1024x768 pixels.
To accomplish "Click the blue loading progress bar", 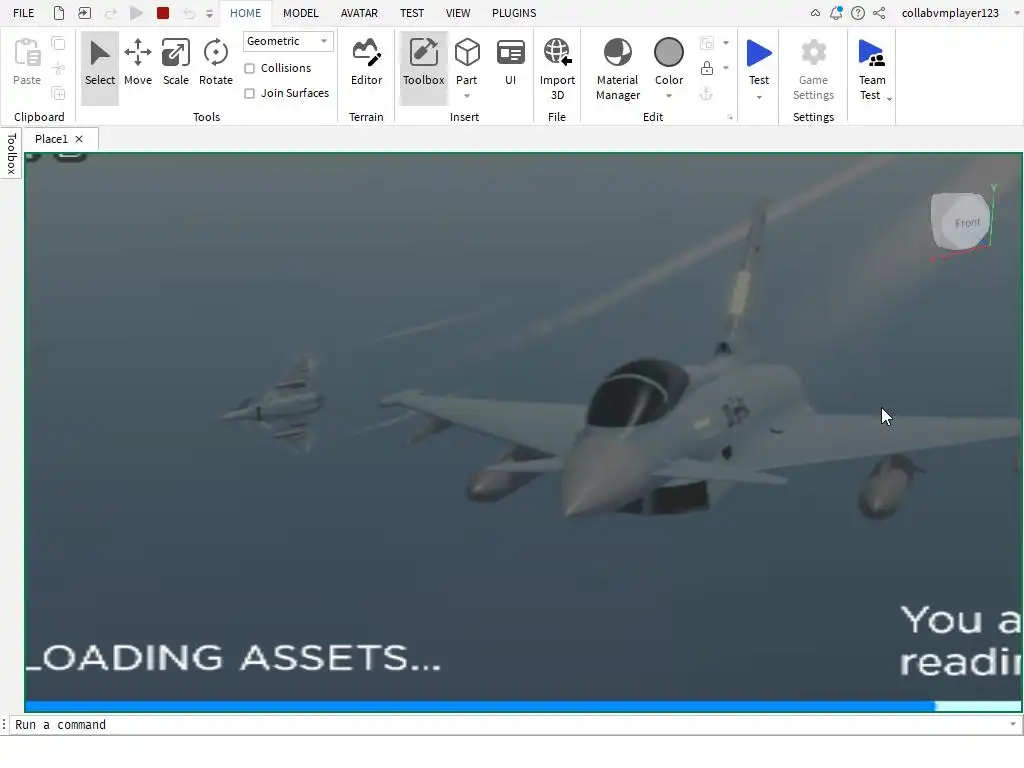I will 480,707.
